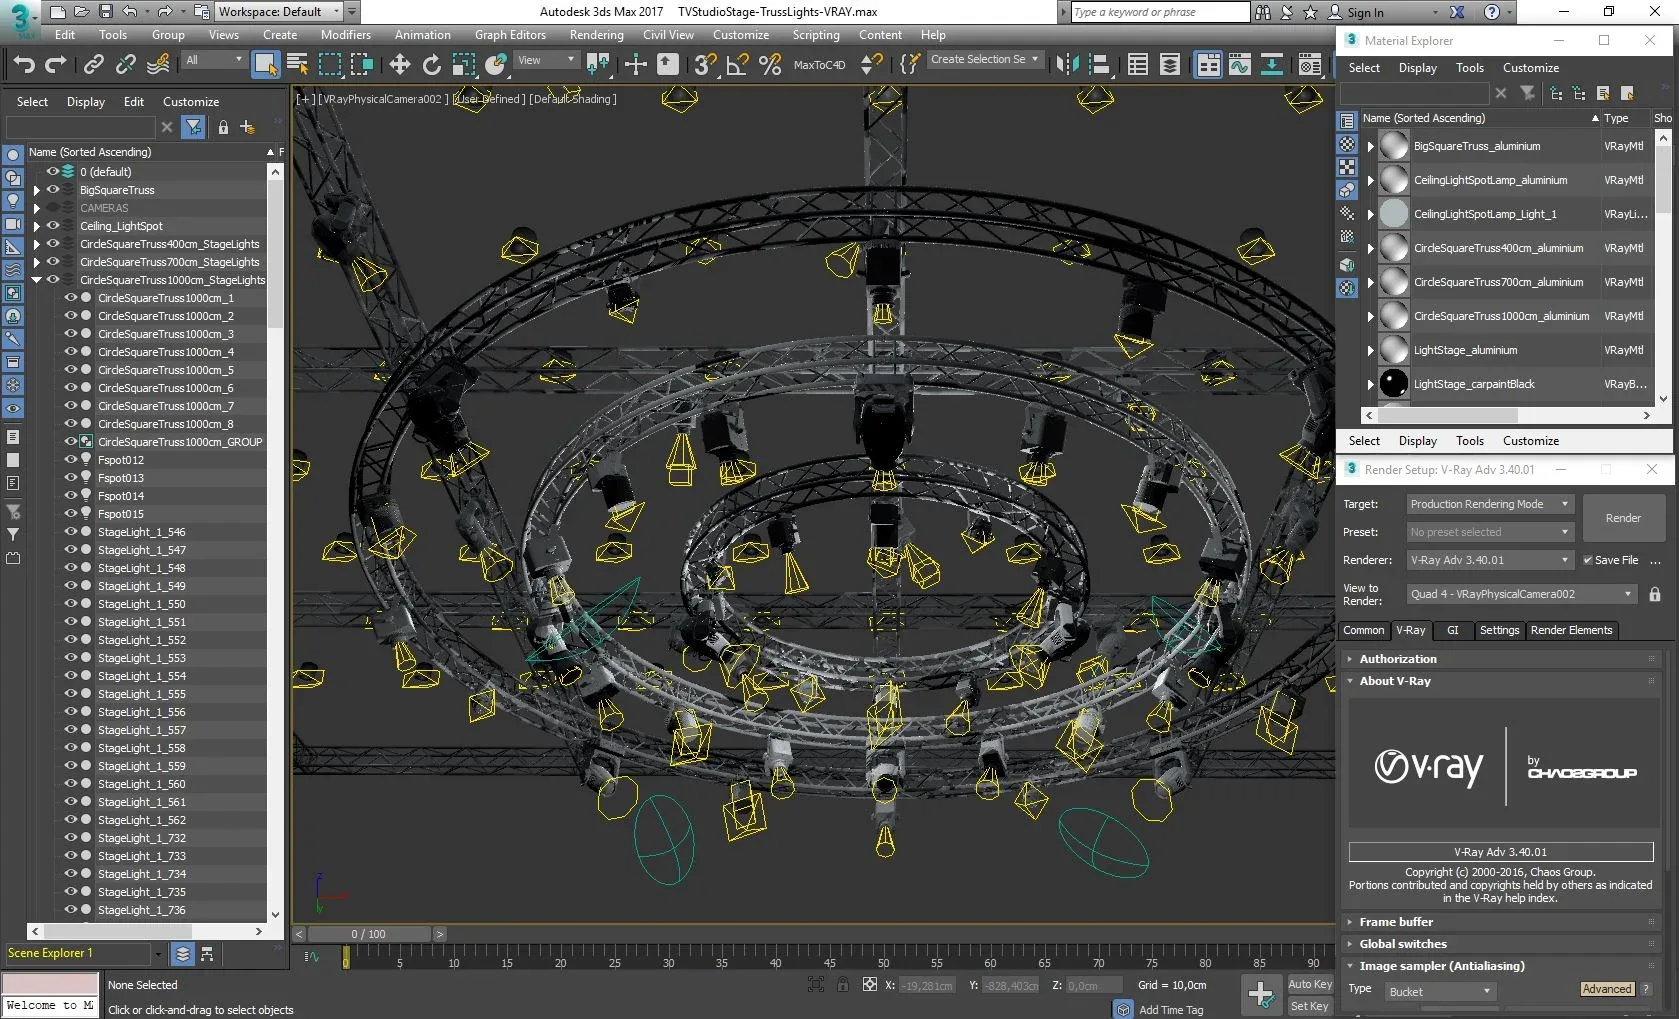
Task: Click lock icon beside View to Render
Action: 1655,594
